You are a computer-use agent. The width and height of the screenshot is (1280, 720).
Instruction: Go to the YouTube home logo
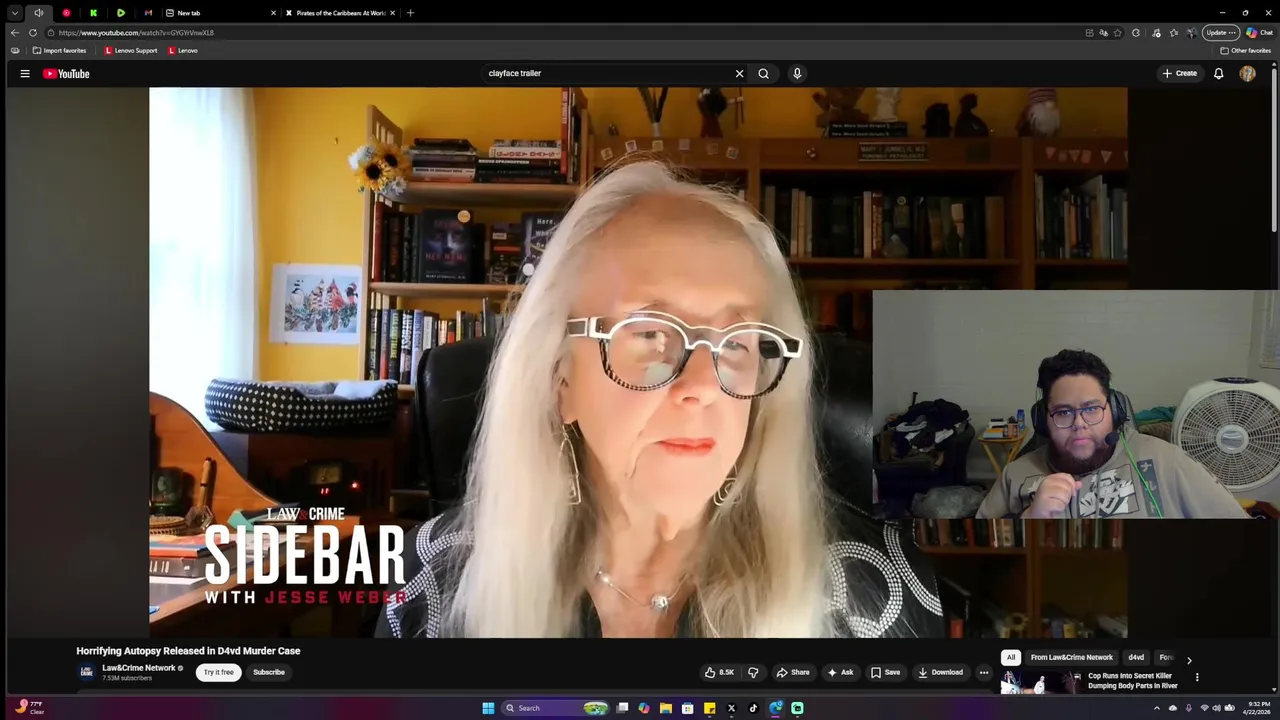[66, 73]
